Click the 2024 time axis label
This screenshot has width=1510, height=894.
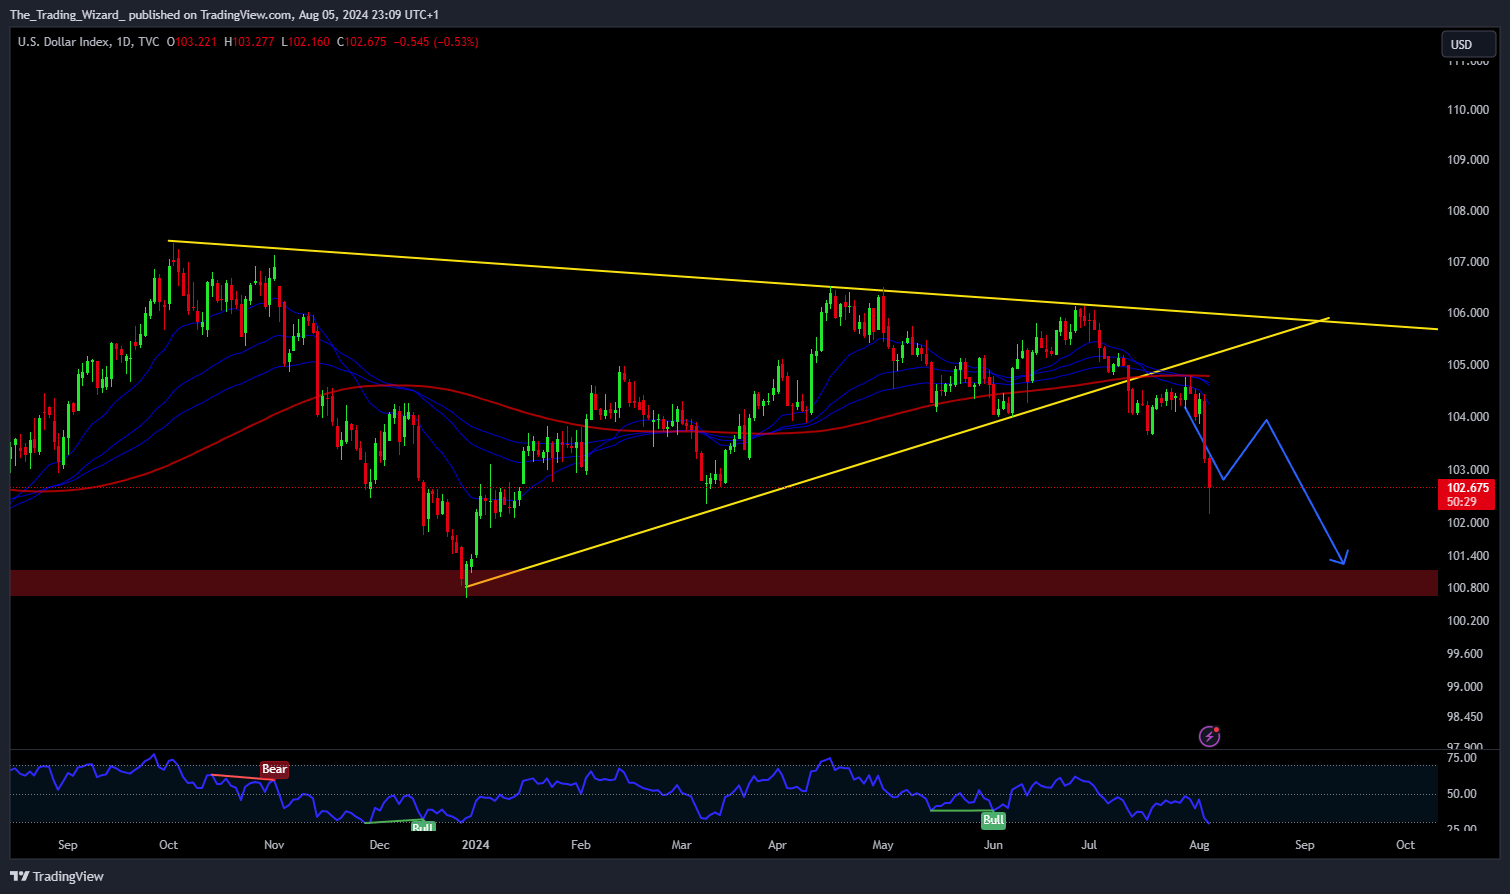click(476, 845)
